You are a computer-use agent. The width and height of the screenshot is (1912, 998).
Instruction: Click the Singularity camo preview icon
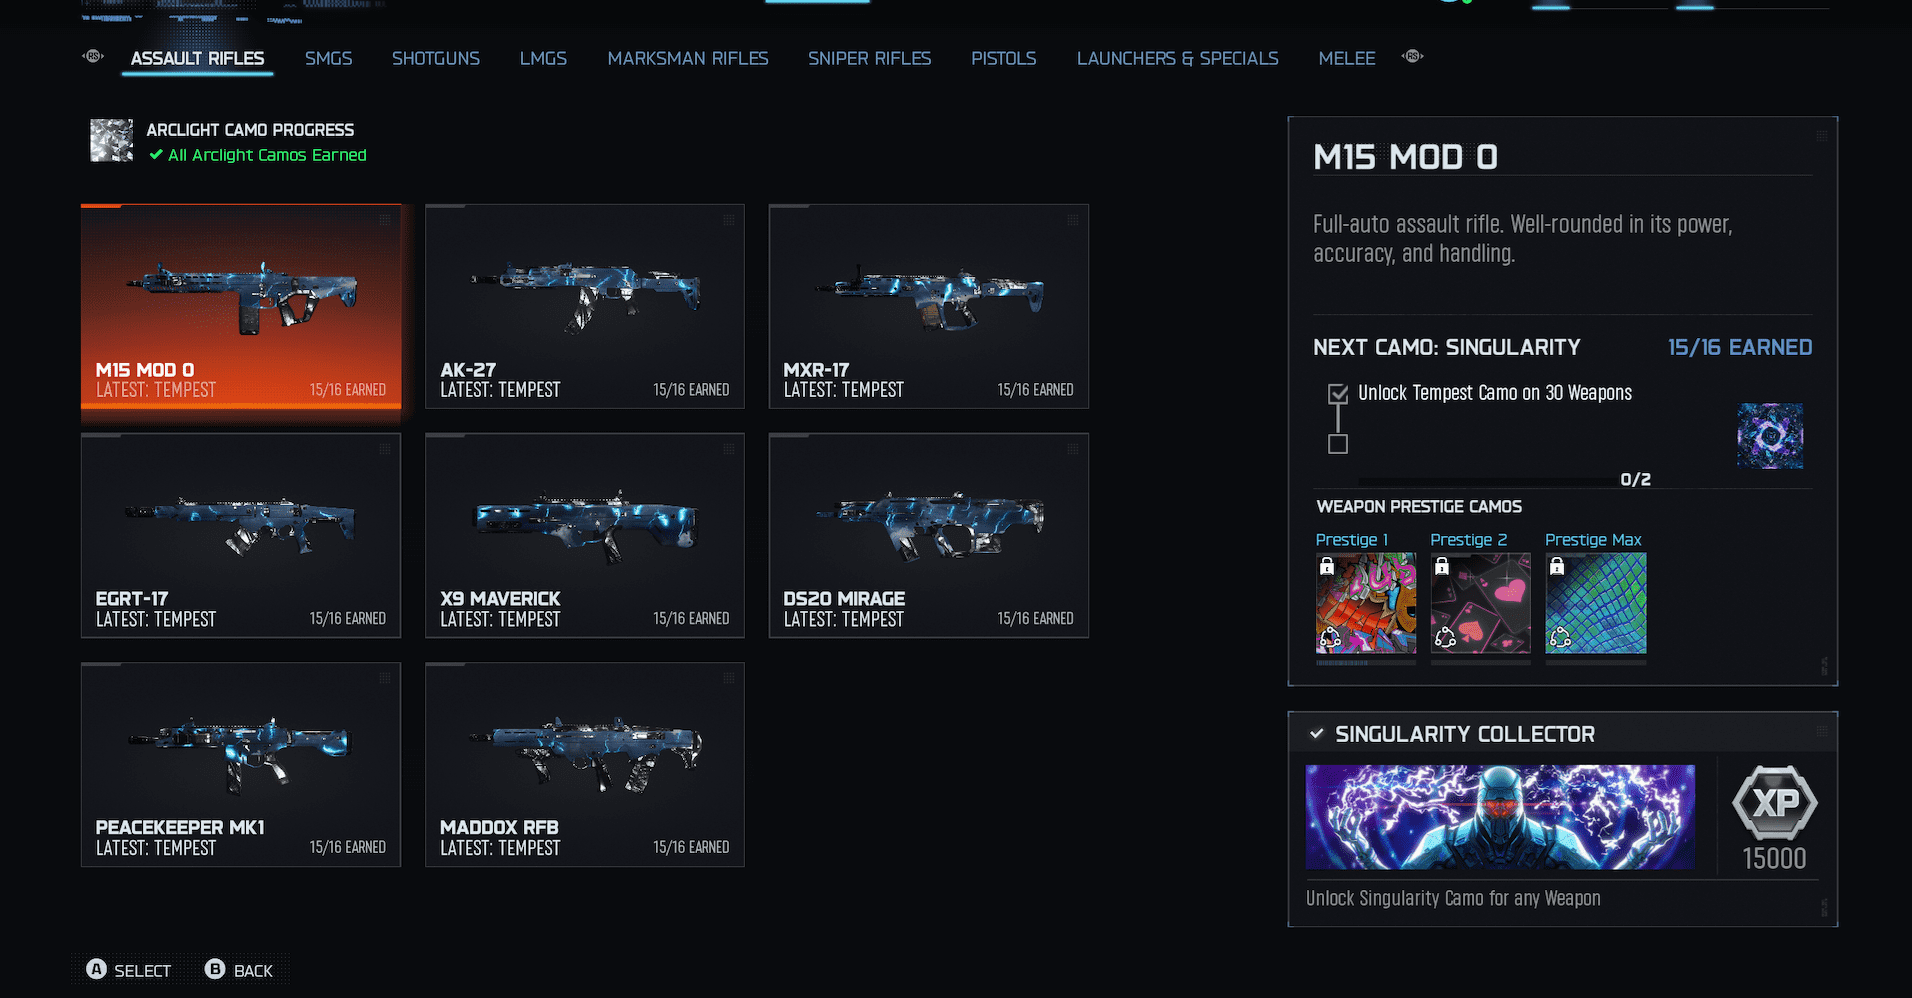[x=1769, y=436]
